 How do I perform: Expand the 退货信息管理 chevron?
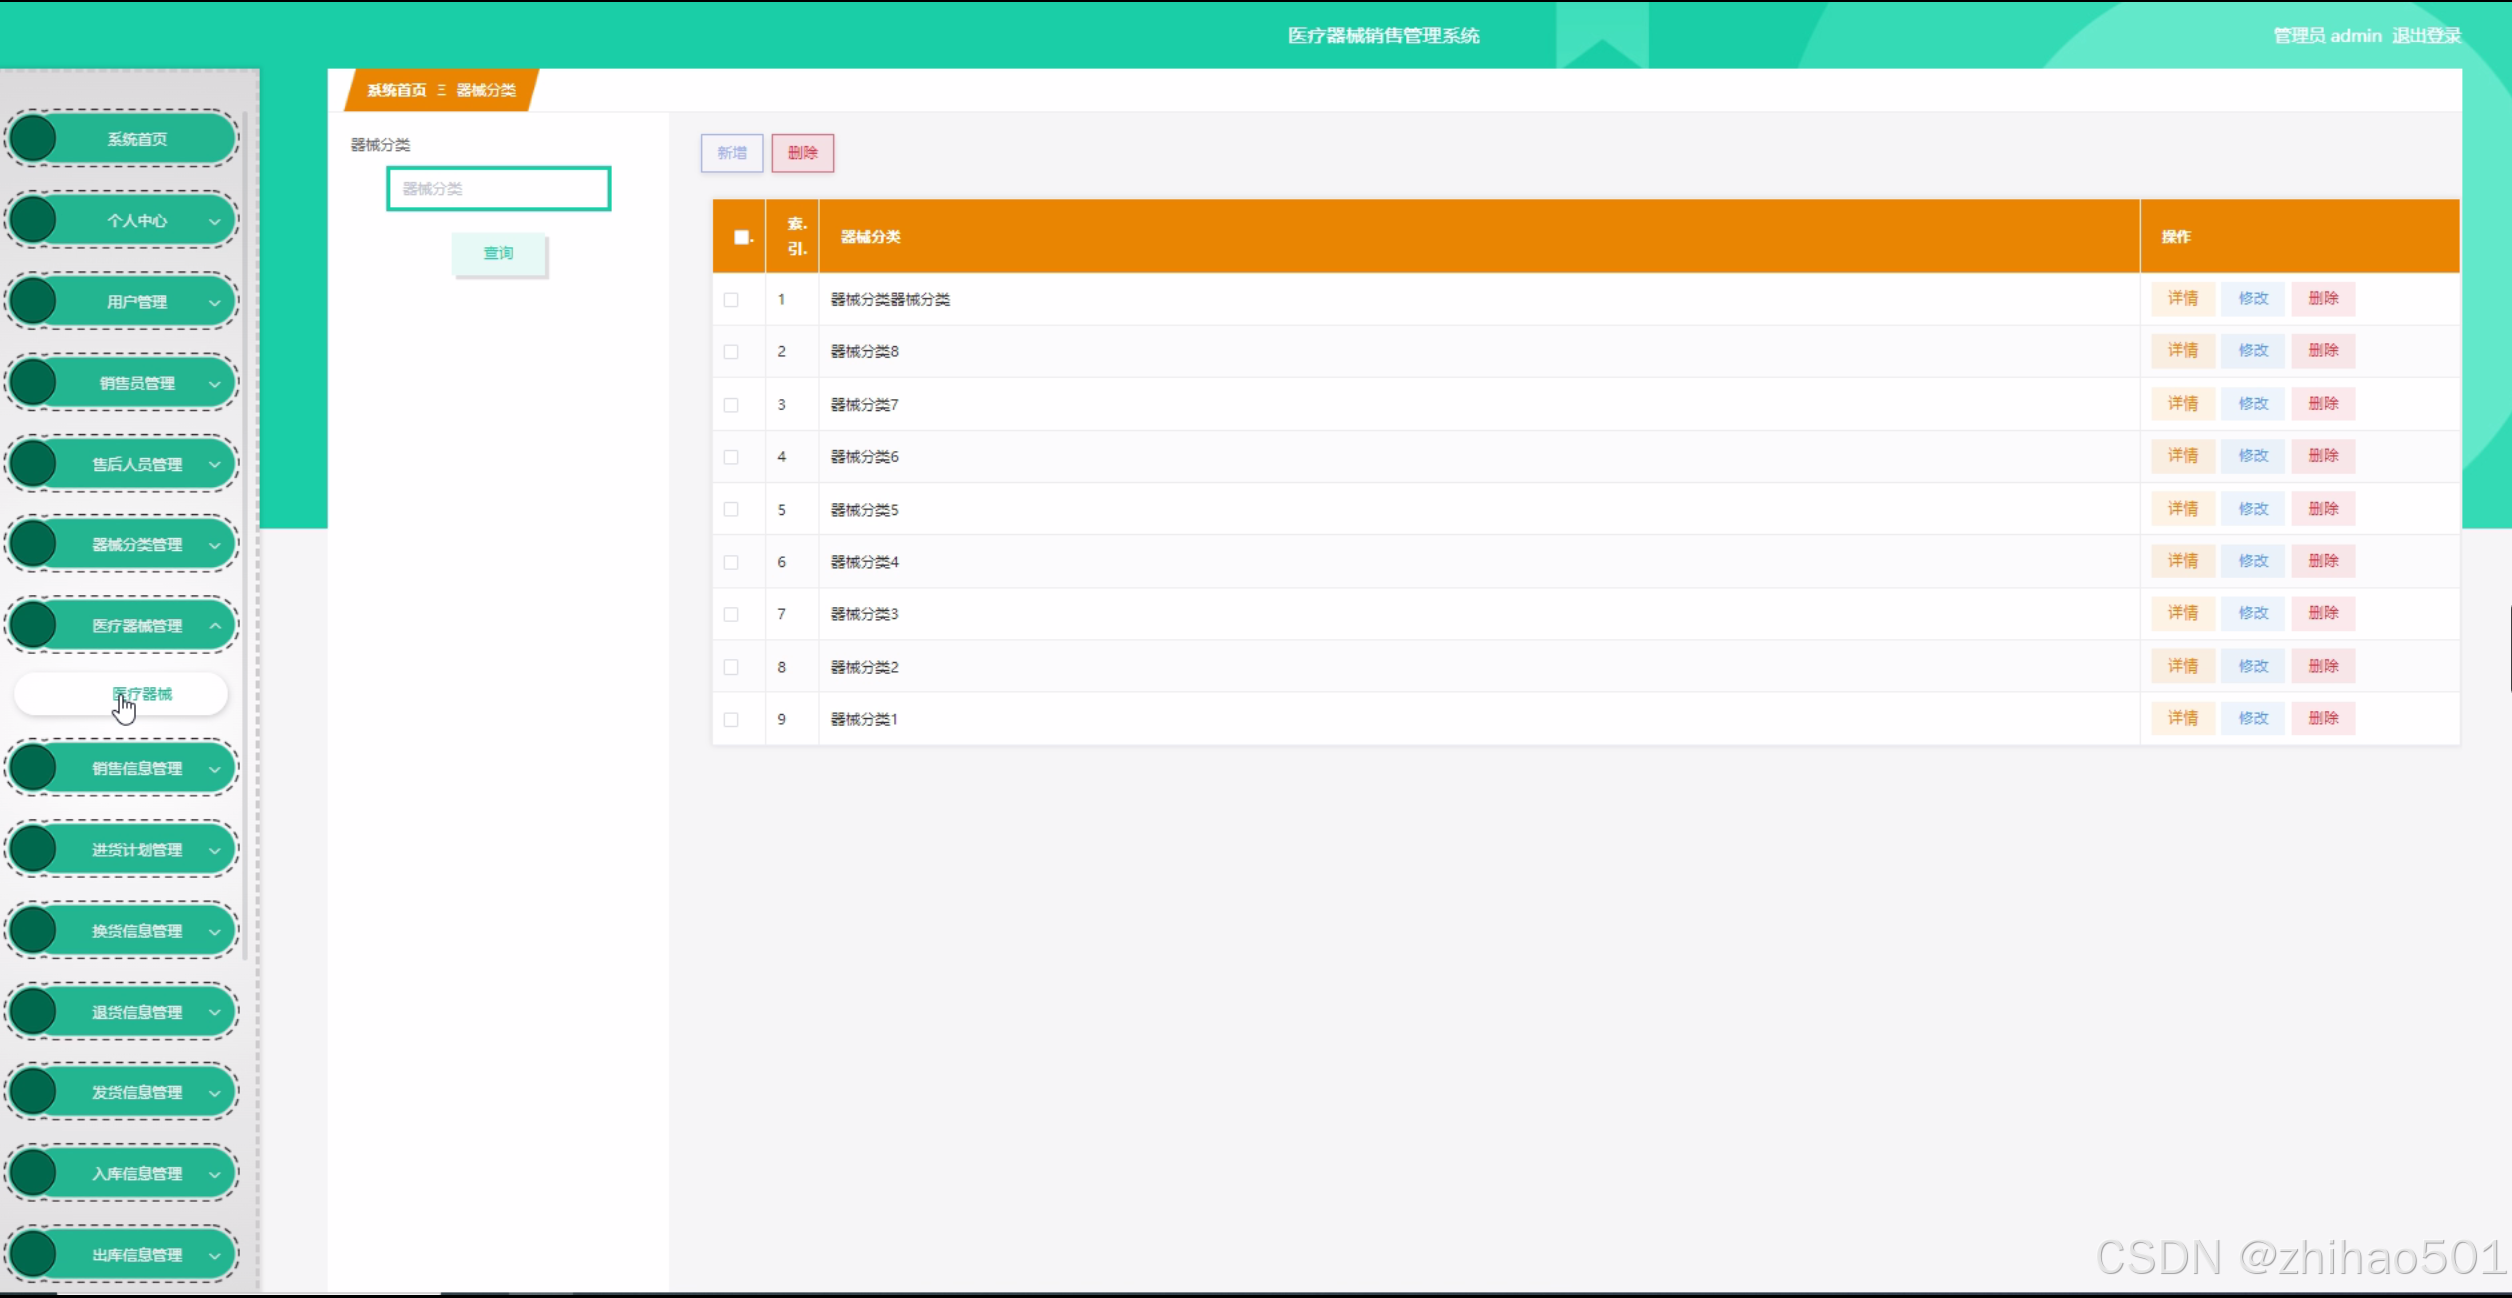click(x=215, y=1012)
